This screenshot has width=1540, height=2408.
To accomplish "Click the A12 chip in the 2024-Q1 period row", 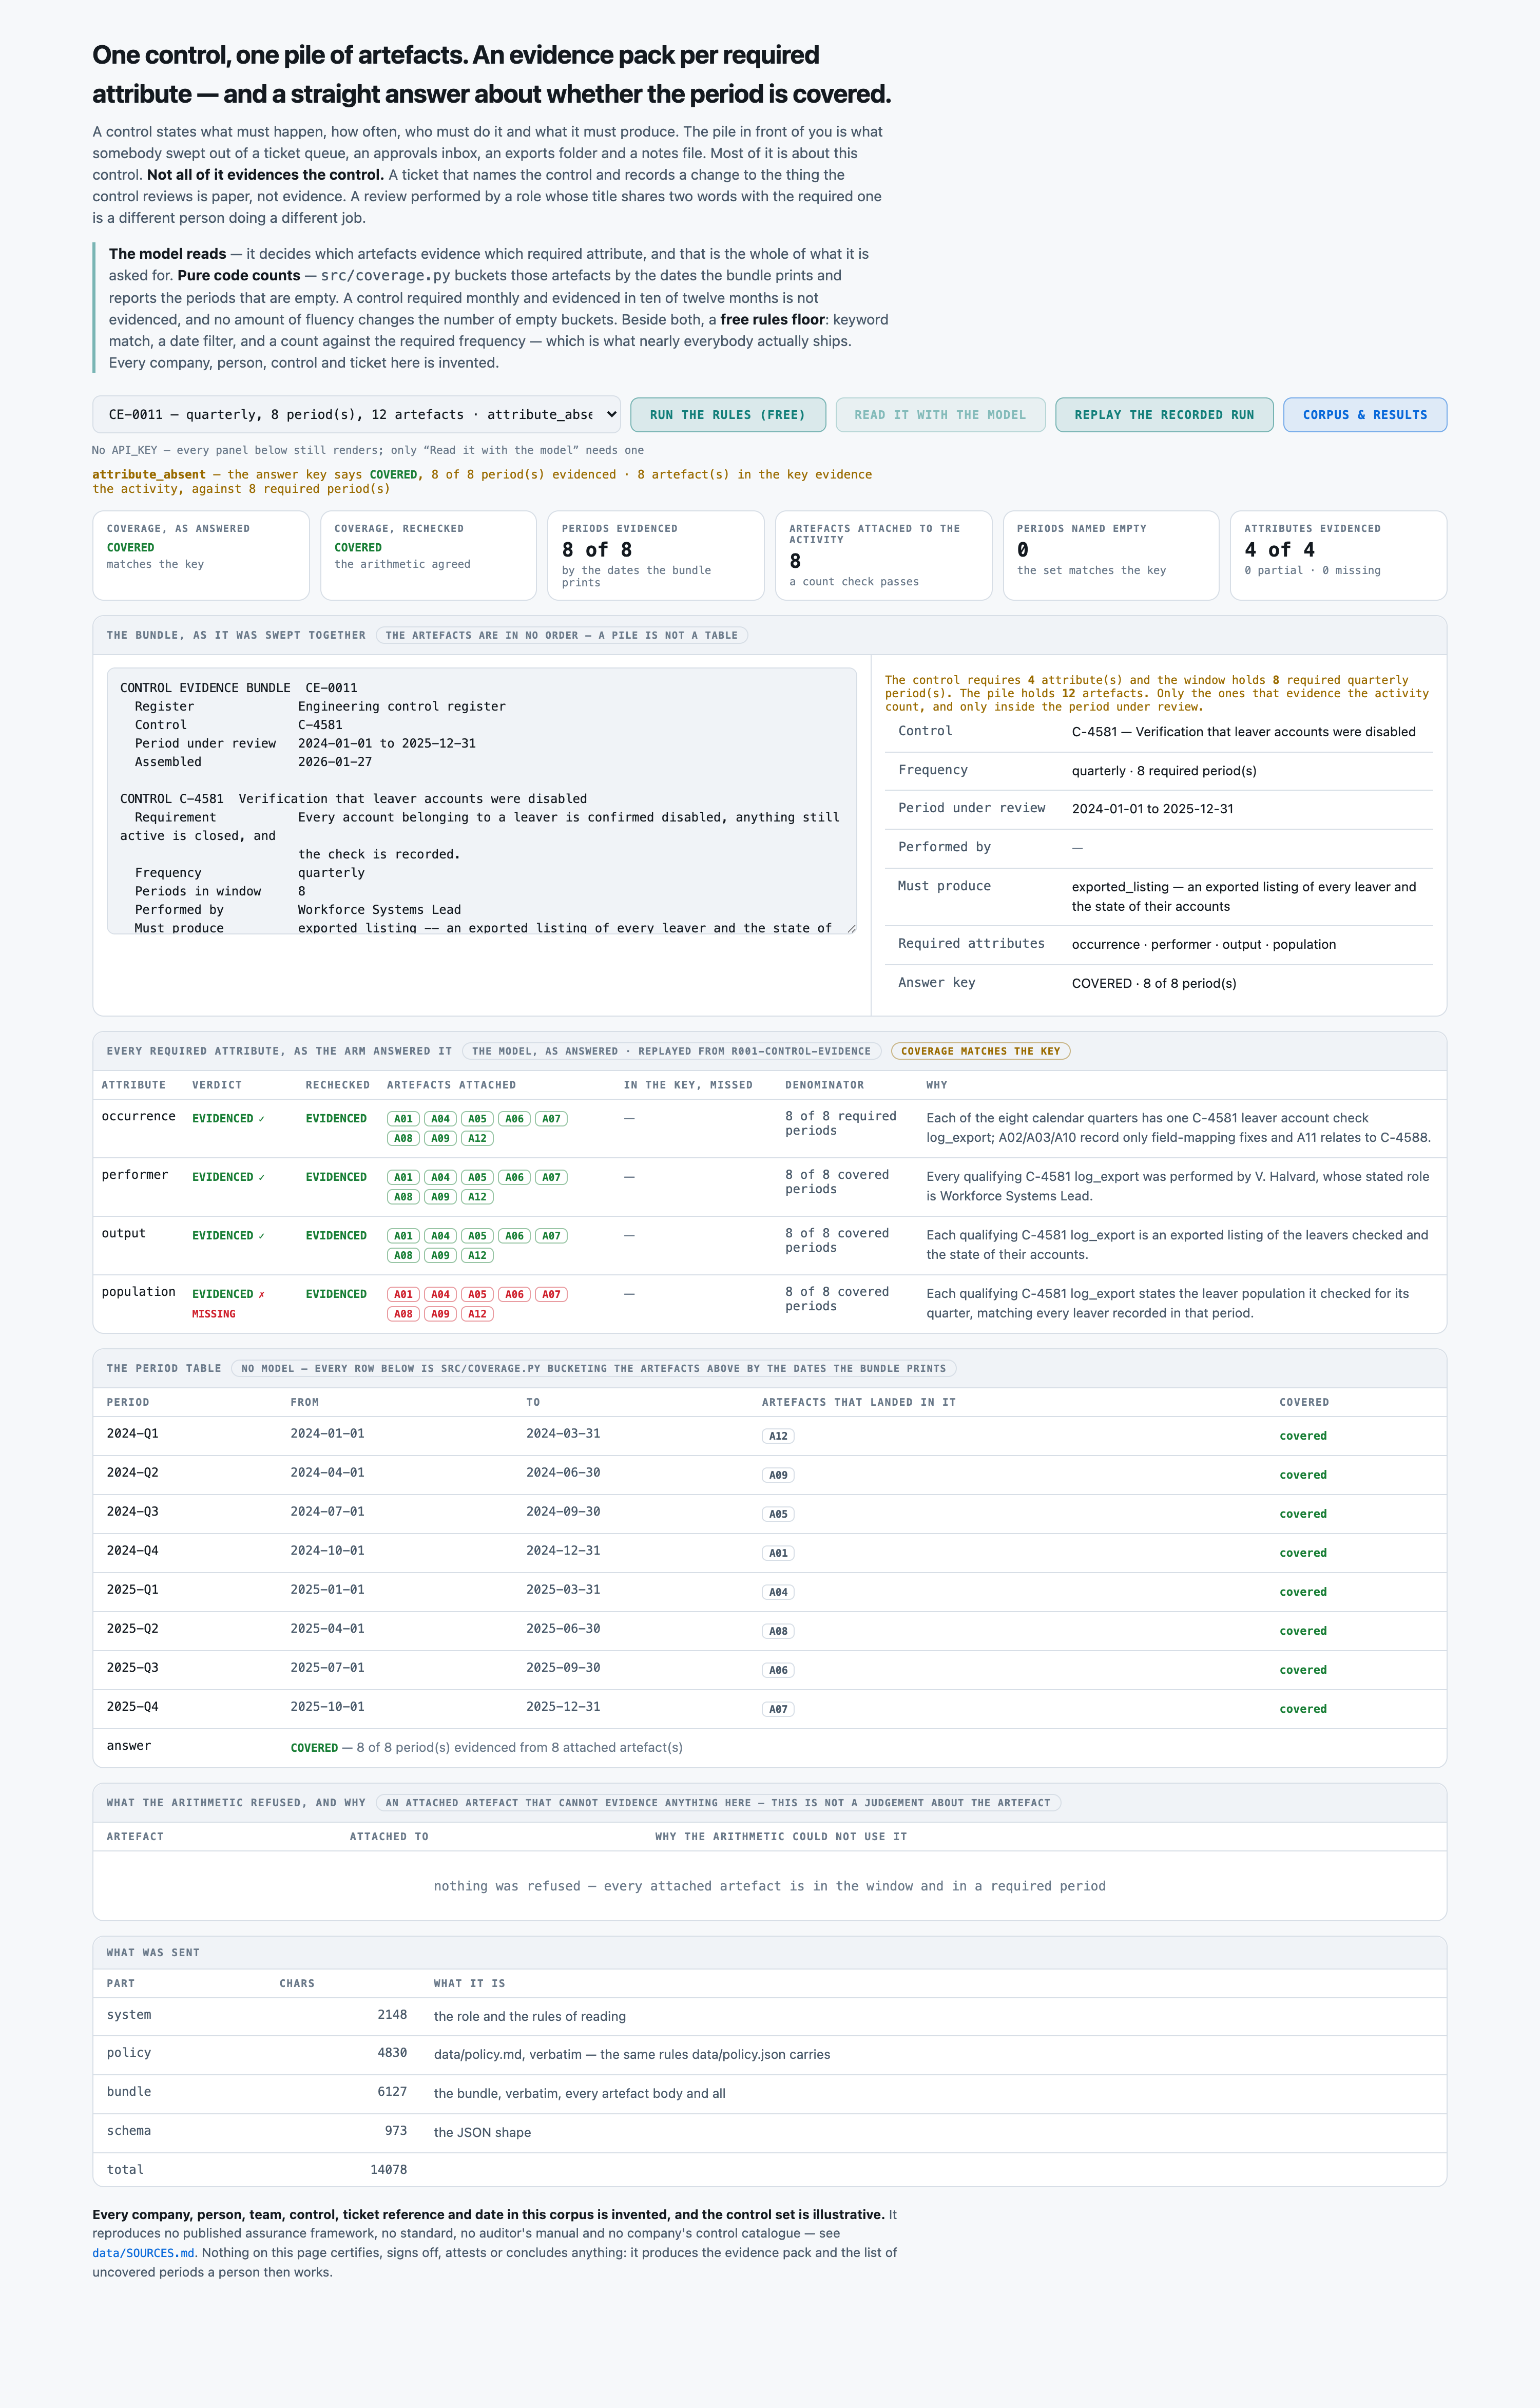I will pos(778,1436).
